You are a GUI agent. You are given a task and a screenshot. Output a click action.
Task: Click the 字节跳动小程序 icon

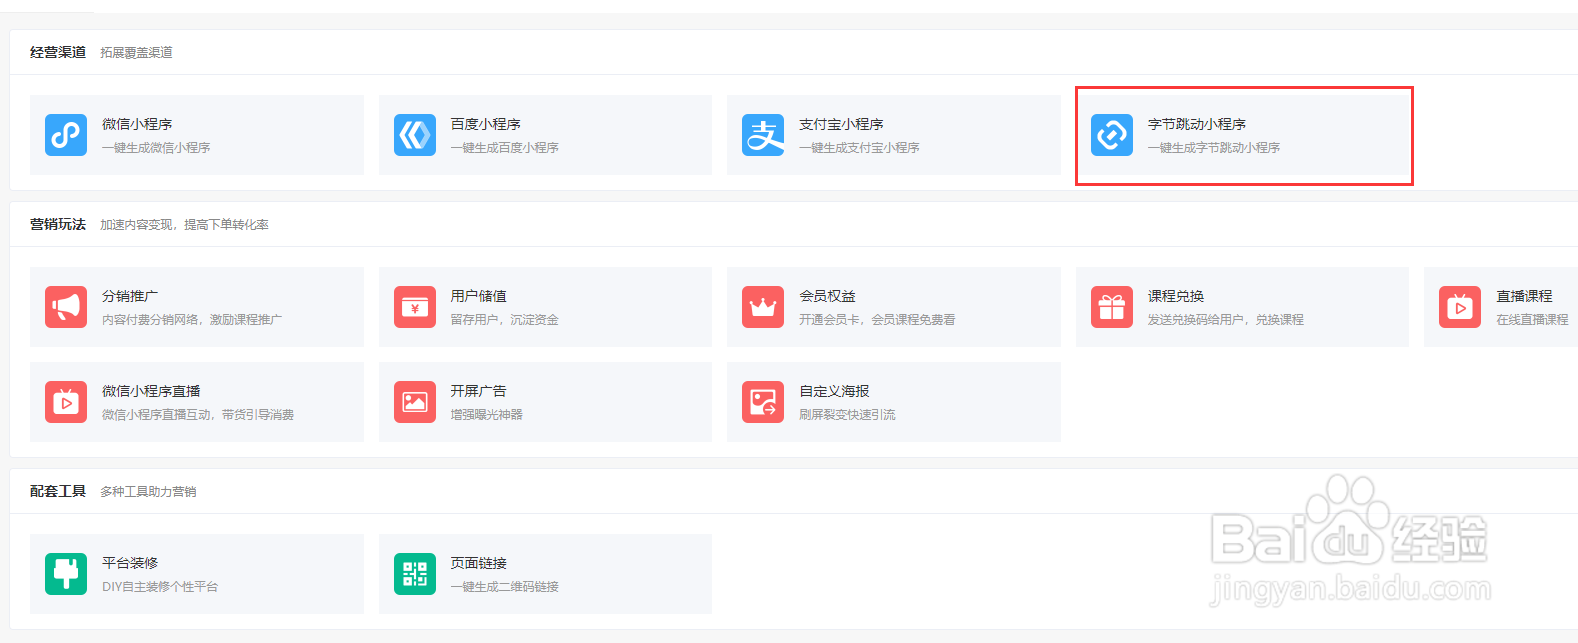pyautogui.click(x=1112, y=135)
